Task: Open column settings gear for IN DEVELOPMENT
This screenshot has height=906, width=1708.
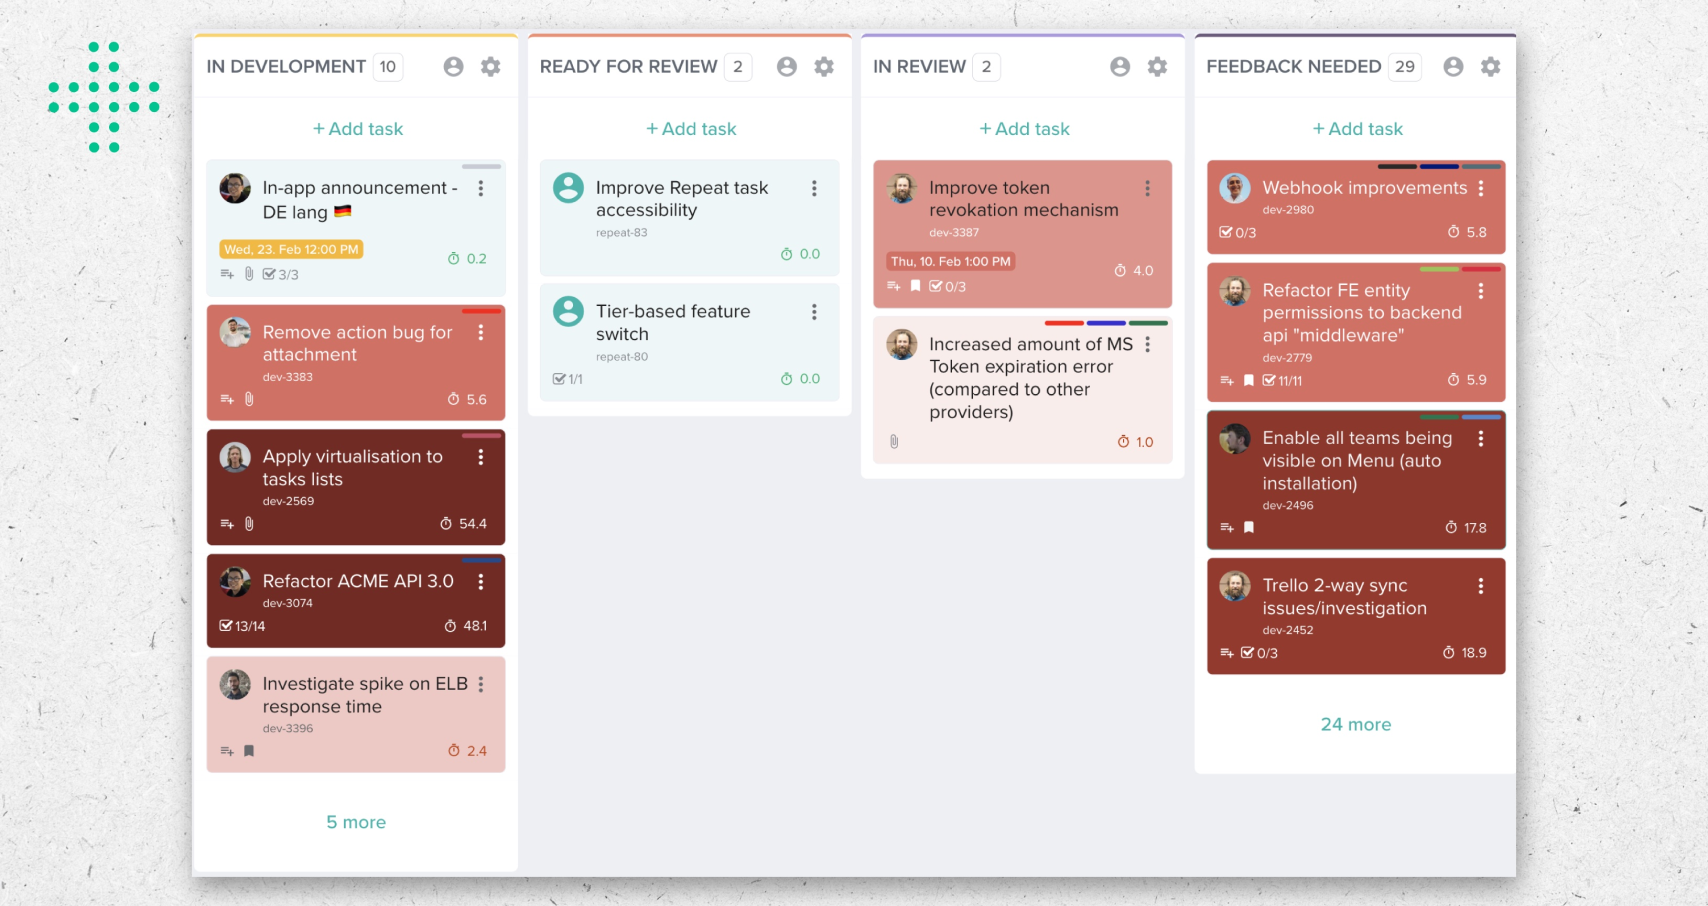Action: coord(490,66)
